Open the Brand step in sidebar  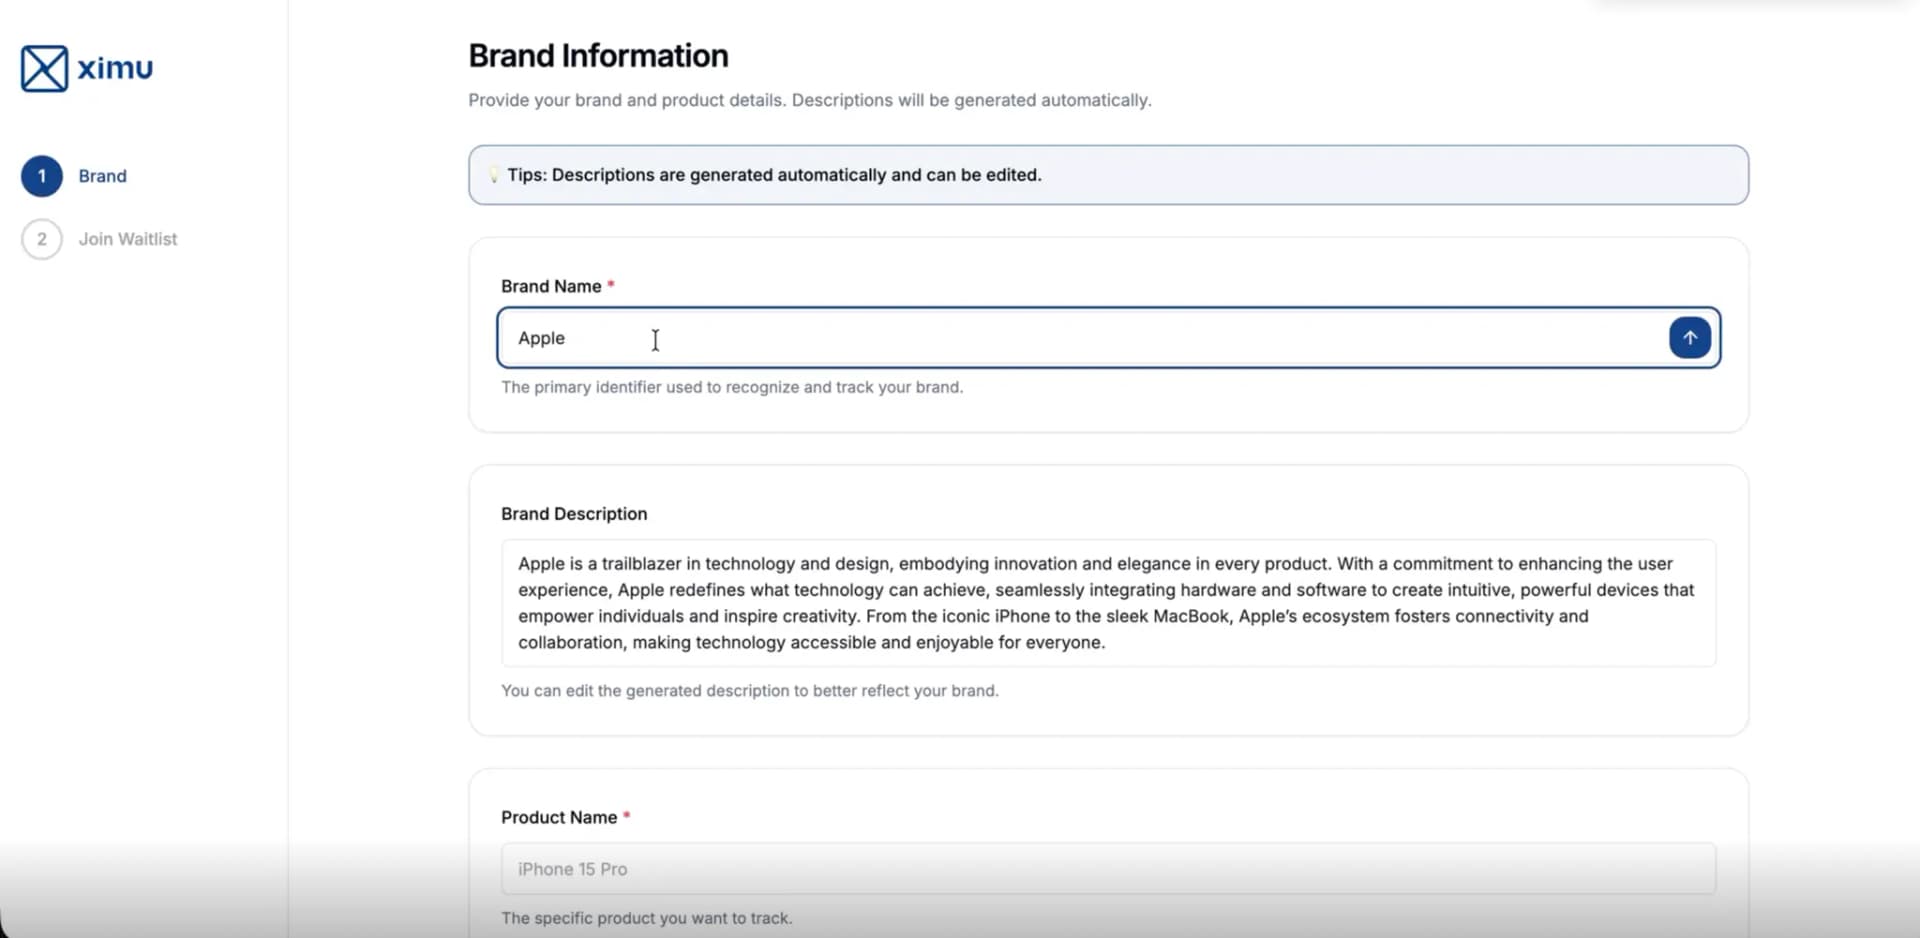pos(102,176)
